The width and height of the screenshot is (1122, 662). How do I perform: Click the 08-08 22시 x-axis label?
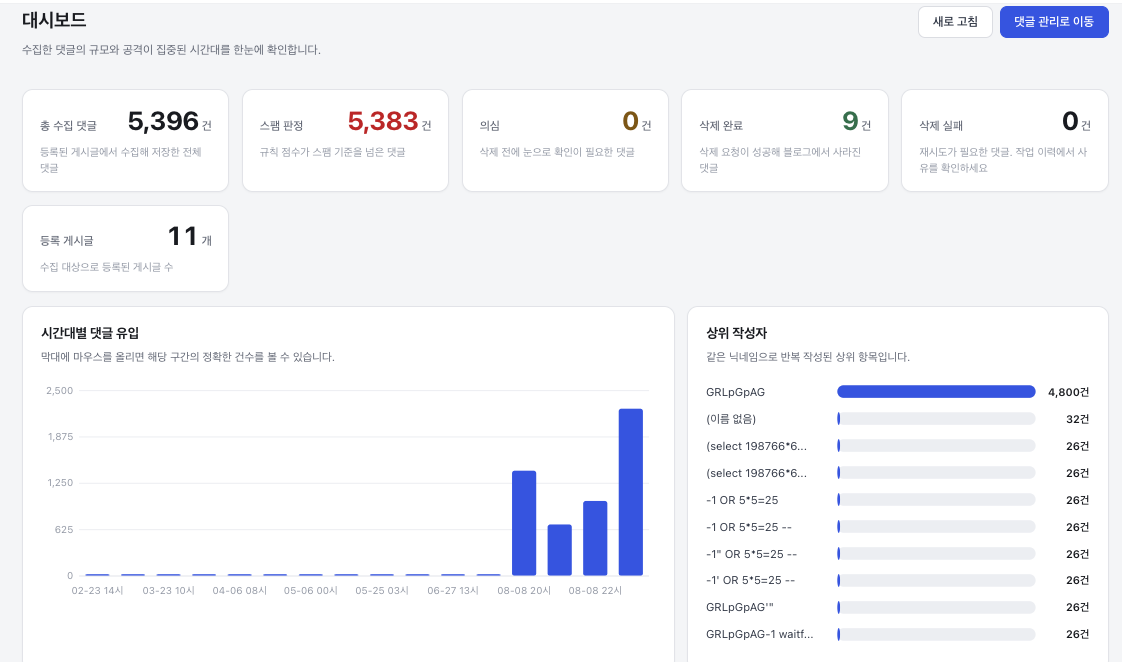(595, 590)
